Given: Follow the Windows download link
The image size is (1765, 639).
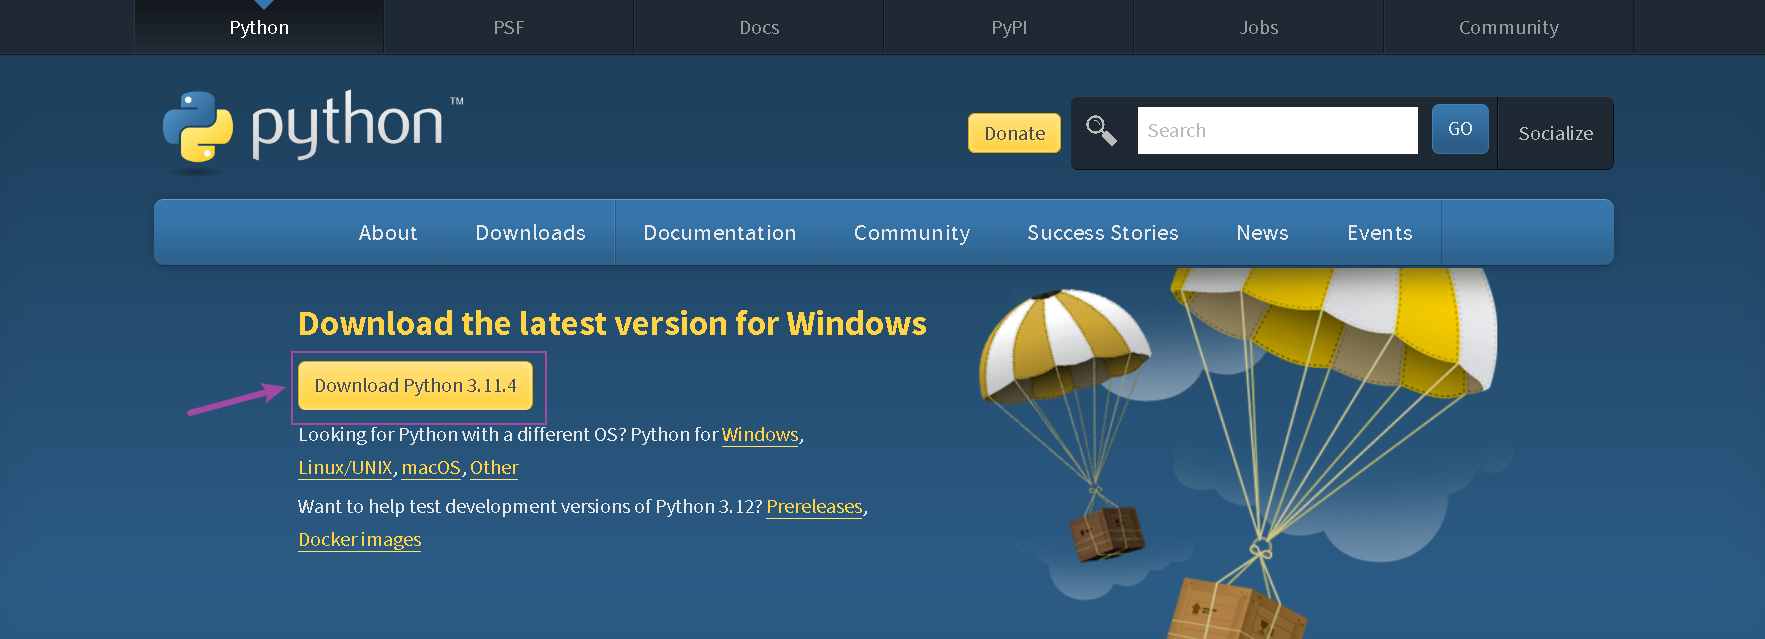Looking at the screenshot, I should tap(760, 435).
